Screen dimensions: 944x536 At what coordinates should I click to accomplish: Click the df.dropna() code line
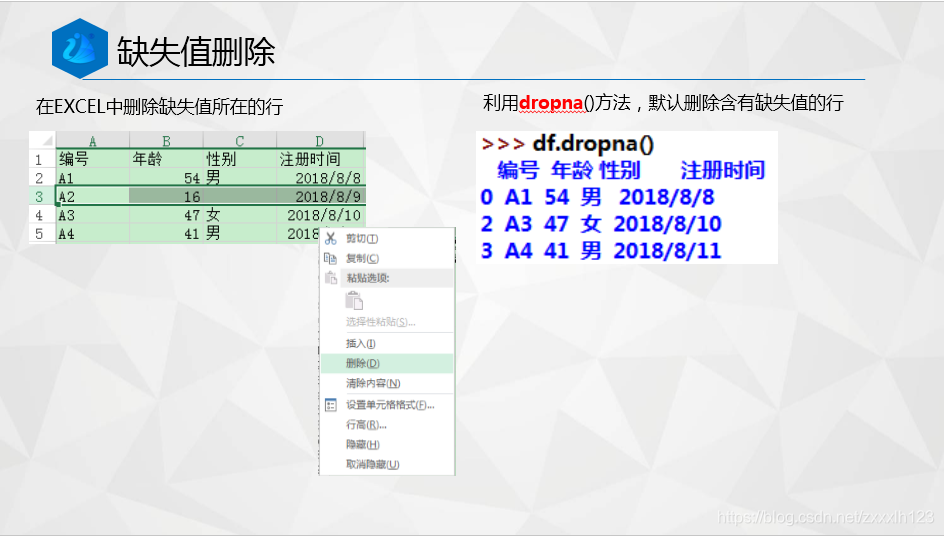click(x=568, y=144)
